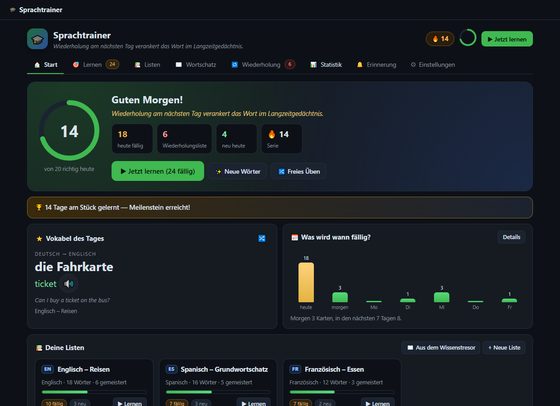Open the Einstellungen tab
560x406 pixels.
[433, 65]
